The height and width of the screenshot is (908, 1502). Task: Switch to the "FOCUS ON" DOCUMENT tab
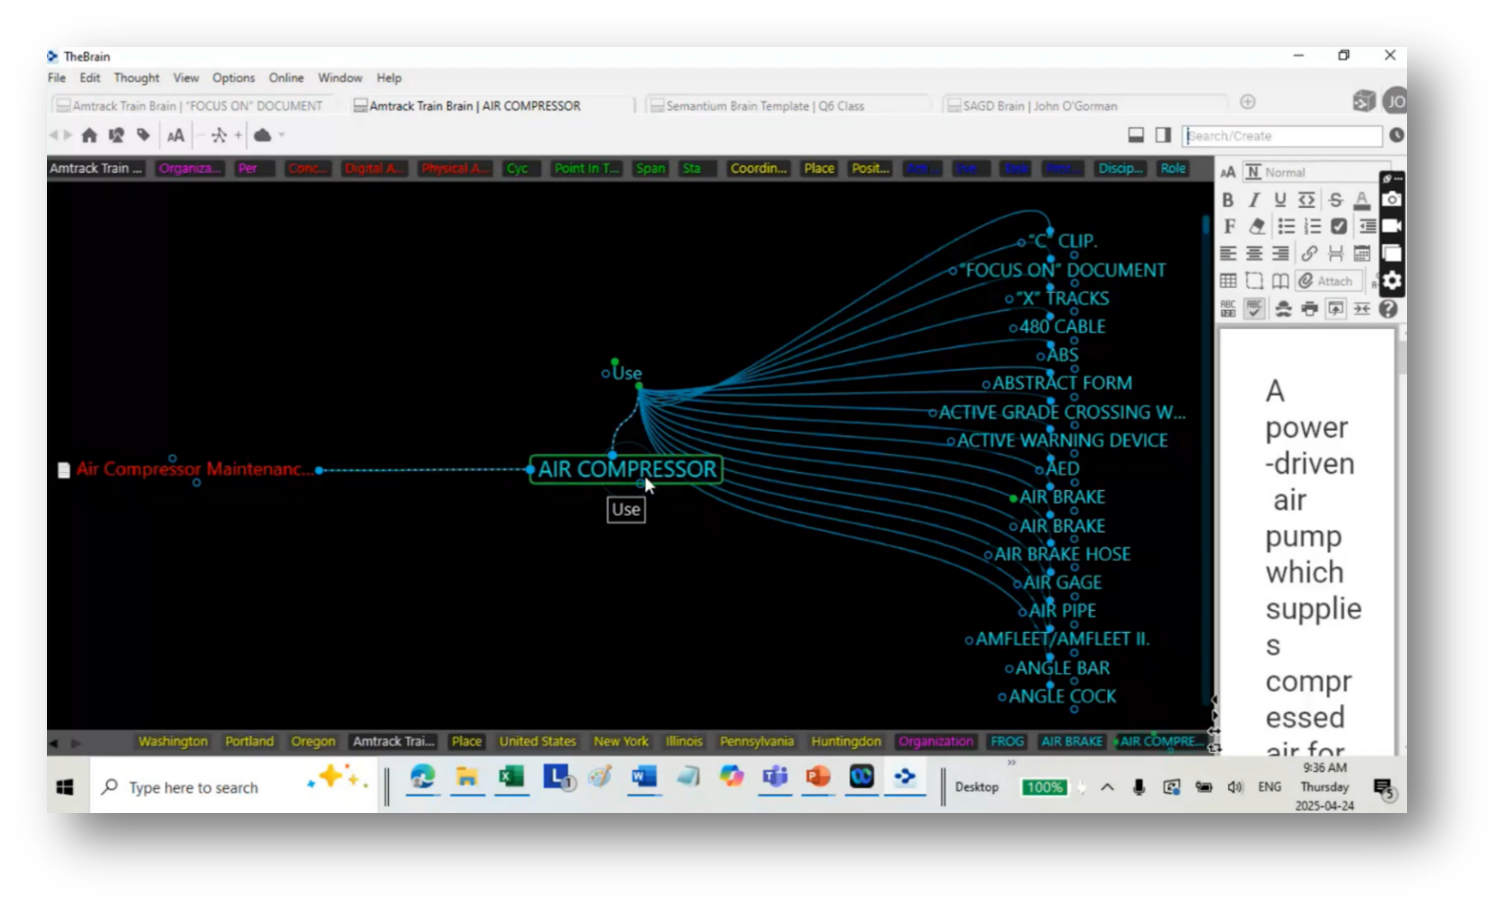(x=190, y=106)
